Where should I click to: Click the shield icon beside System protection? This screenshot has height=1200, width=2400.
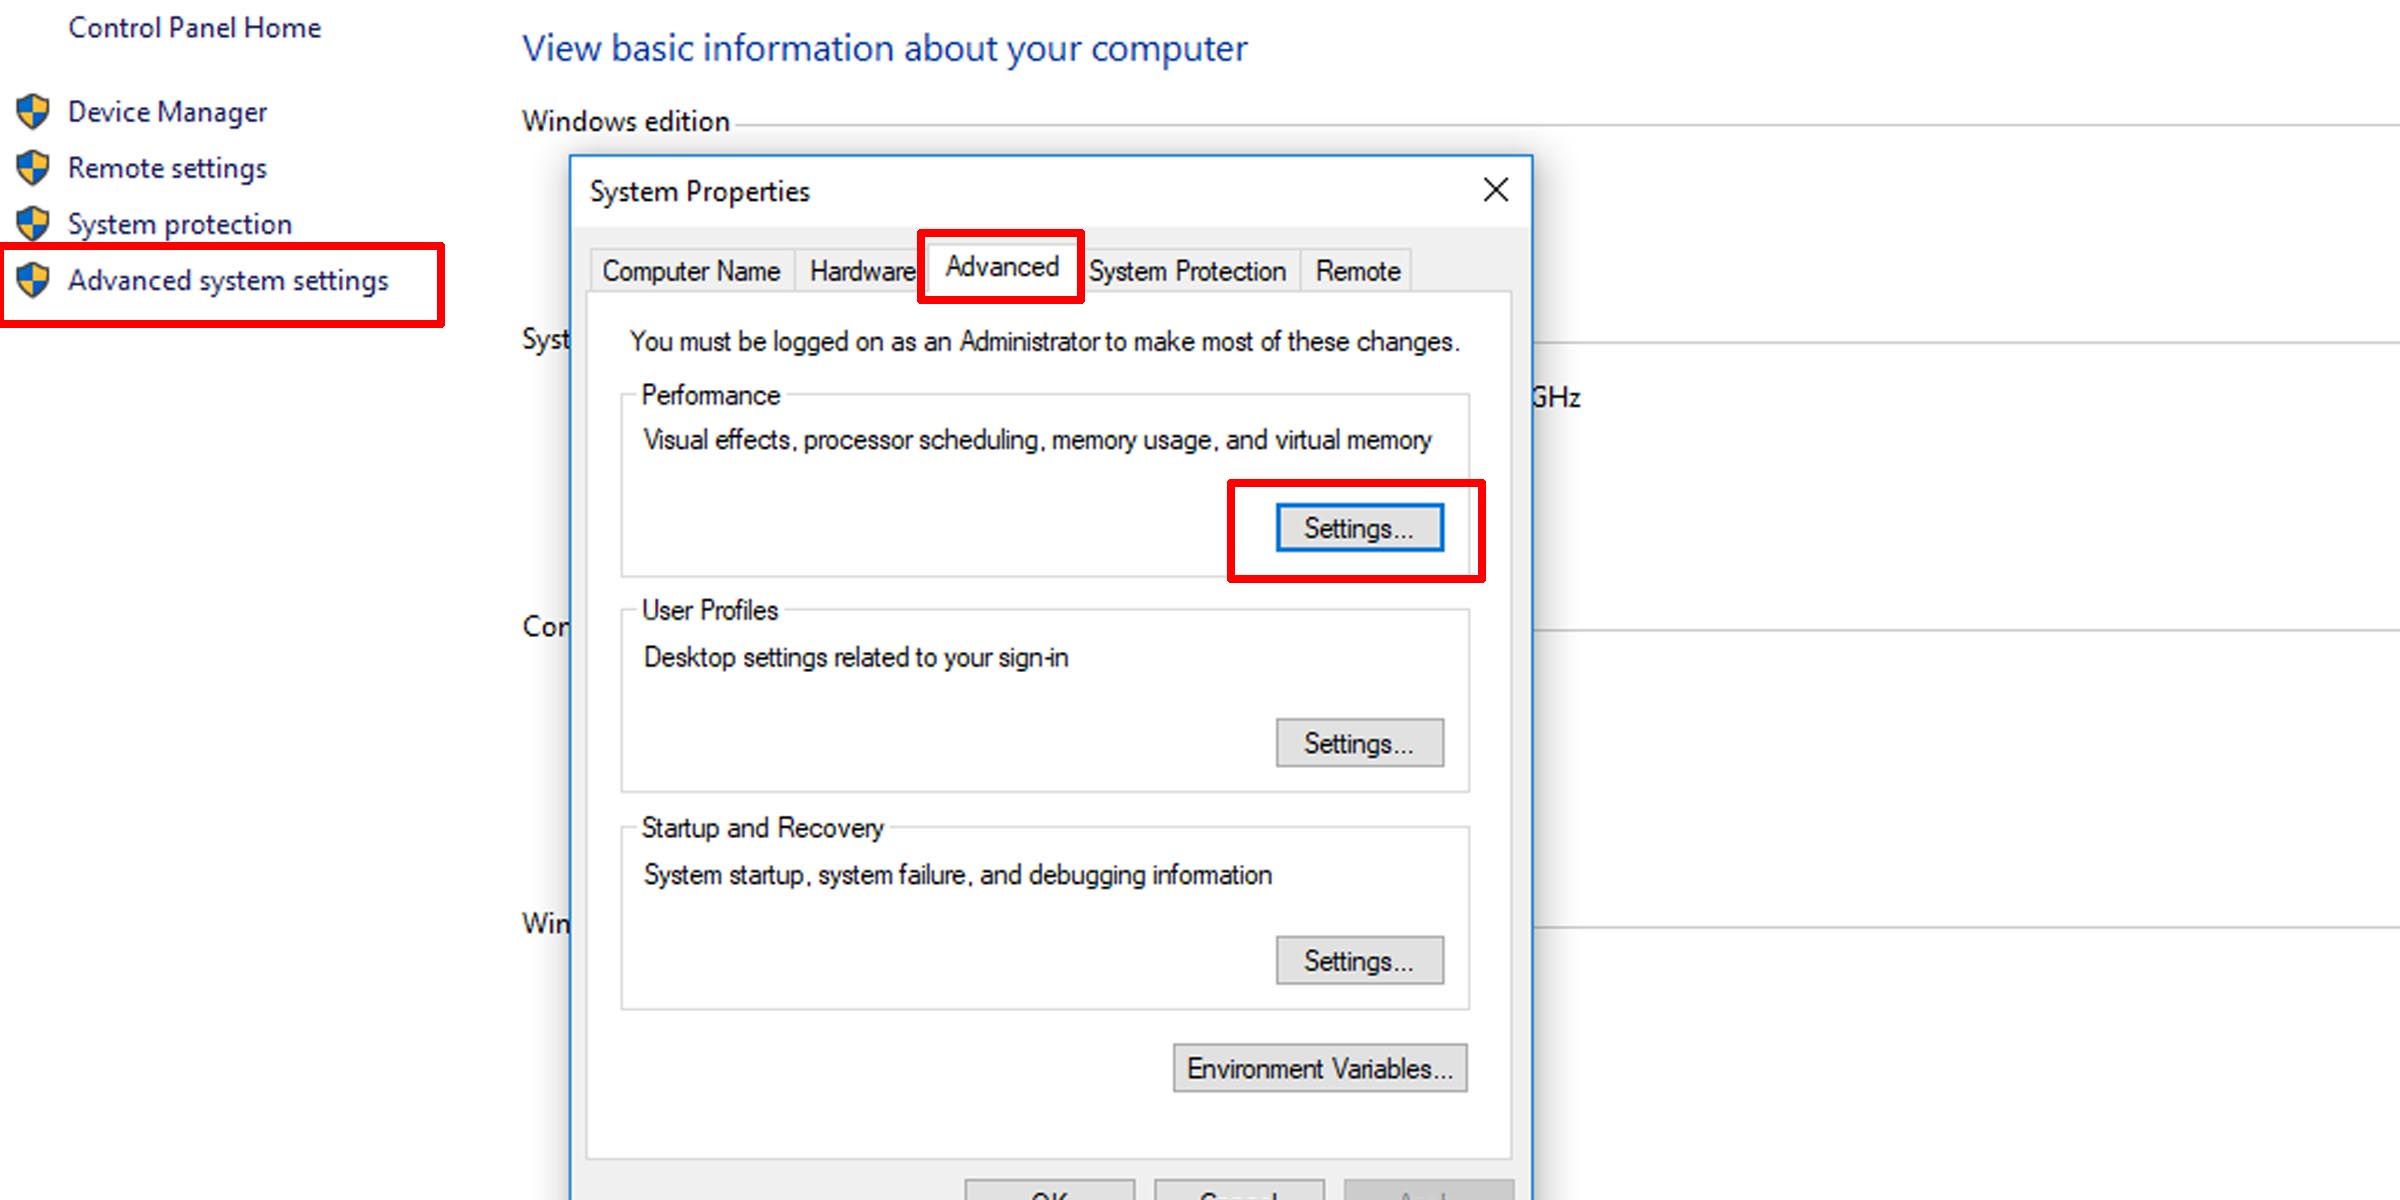pyautogui.click(x=33, y=224)
